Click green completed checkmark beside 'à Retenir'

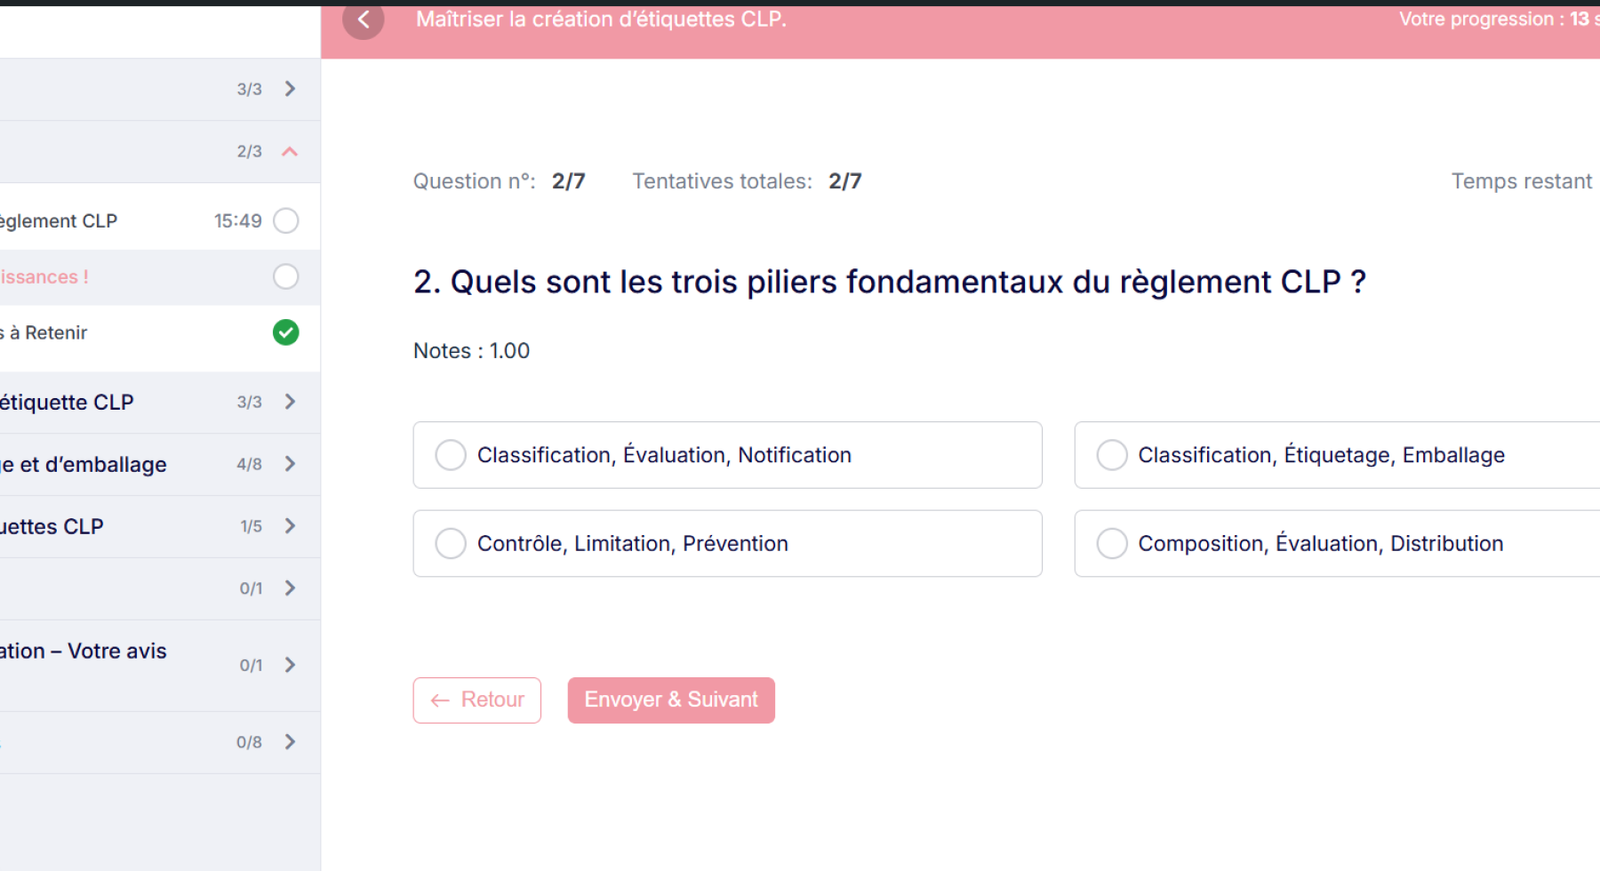tap(286, 333)
